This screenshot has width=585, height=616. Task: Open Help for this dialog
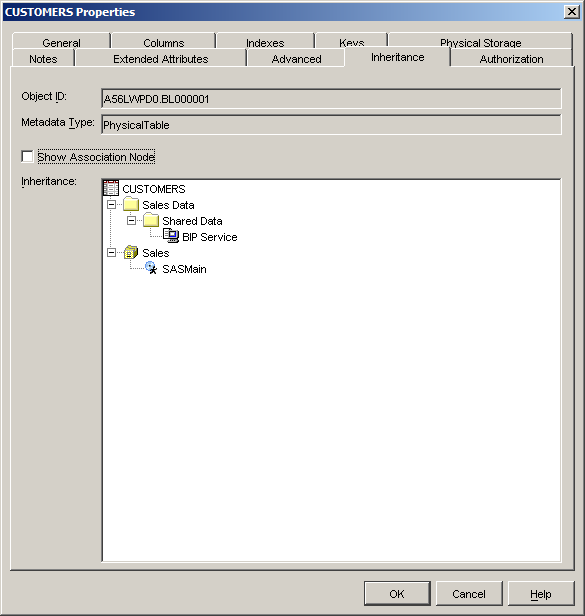(x=541, y=593)
